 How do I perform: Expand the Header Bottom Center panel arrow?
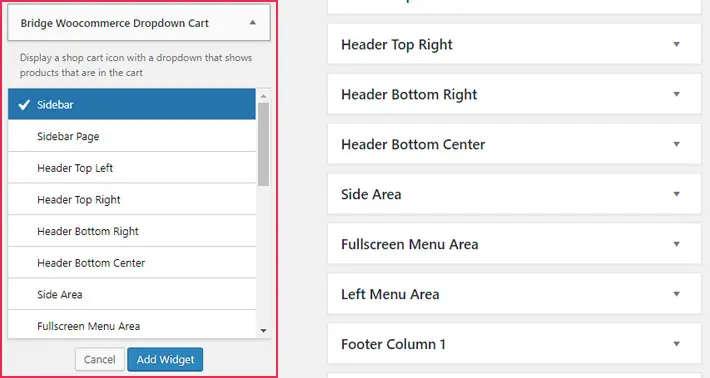pos(676,144)
